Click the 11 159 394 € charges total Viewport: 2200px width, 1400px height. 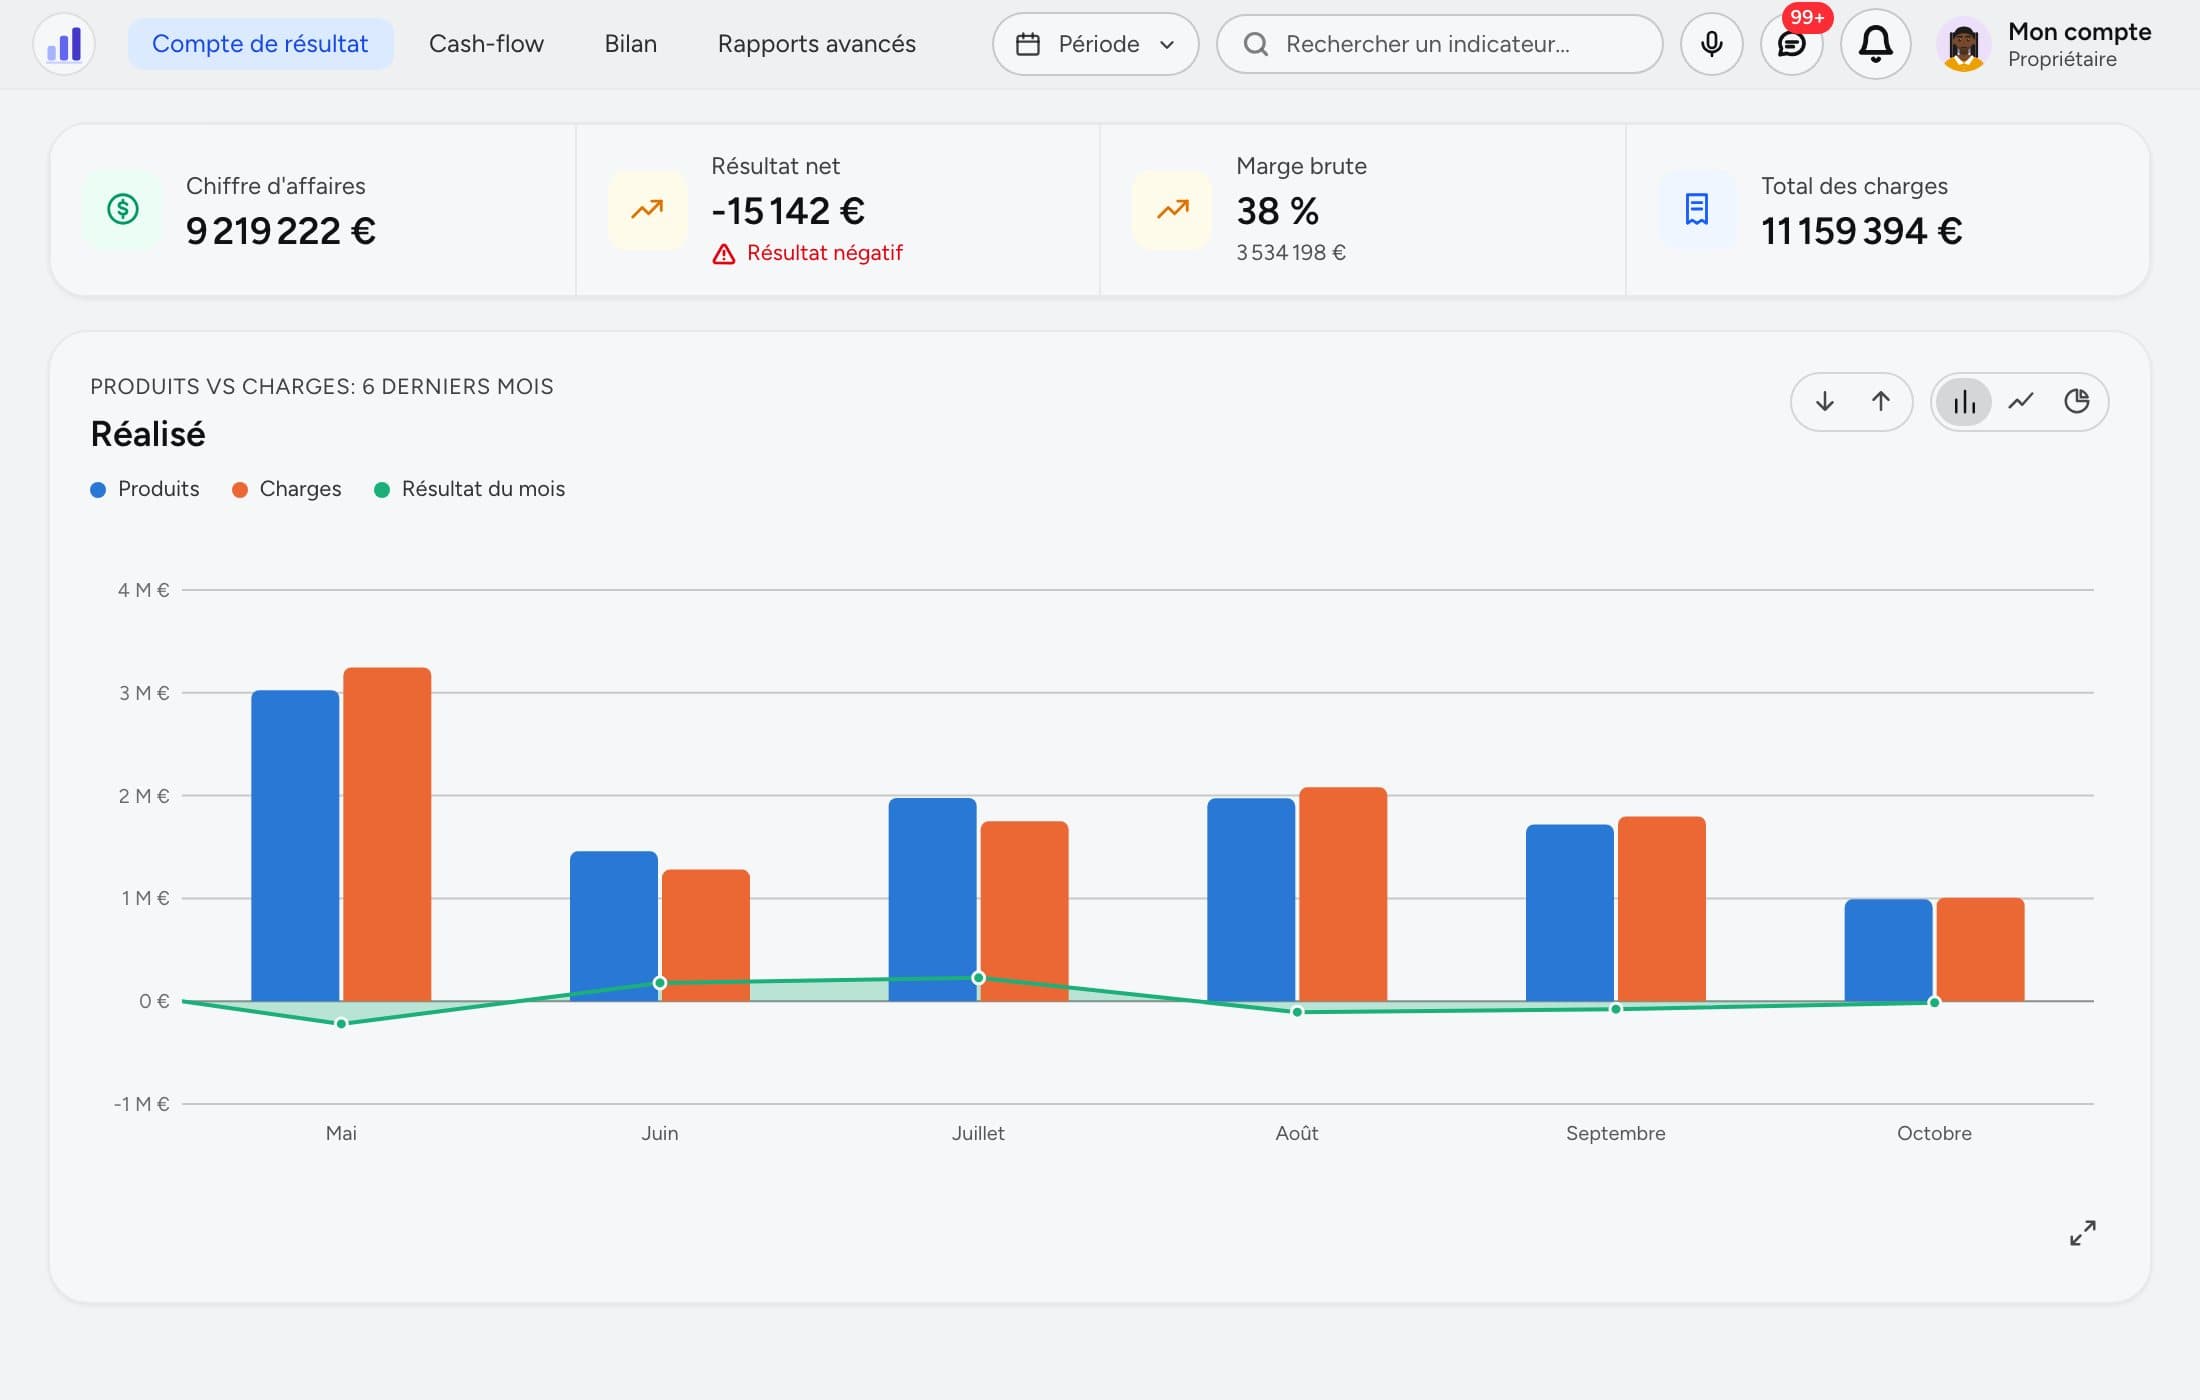1861,231
